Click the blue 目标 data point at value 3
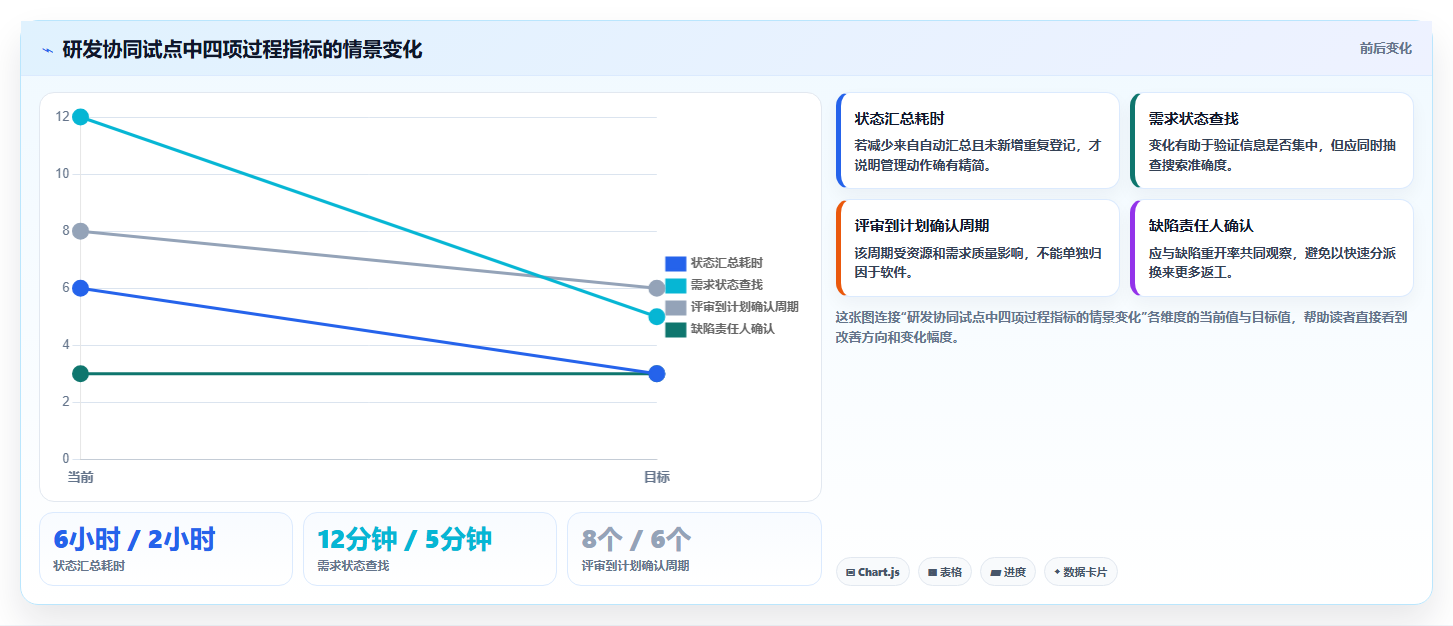 [657, 374]
